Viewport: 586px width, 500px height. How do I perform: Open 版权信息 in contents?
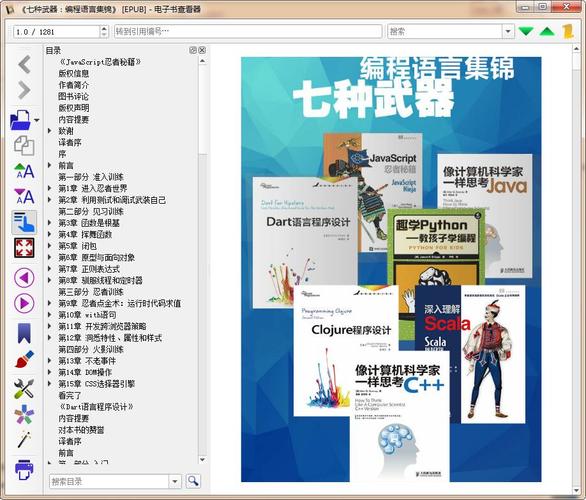point(74,74)
